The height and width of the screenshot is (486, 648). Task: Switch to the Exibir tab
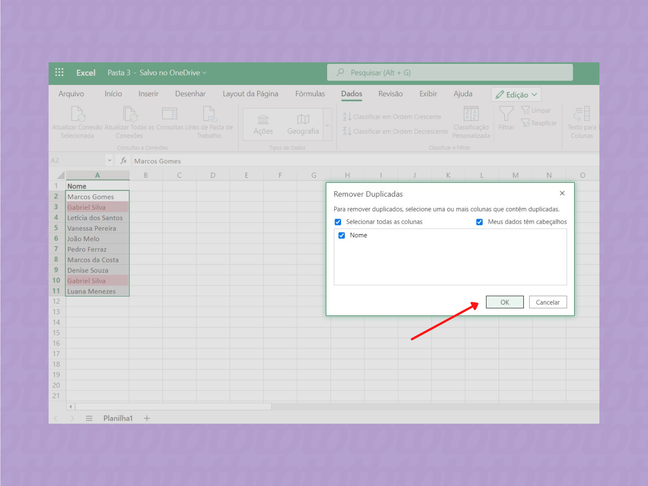(428, 94)
